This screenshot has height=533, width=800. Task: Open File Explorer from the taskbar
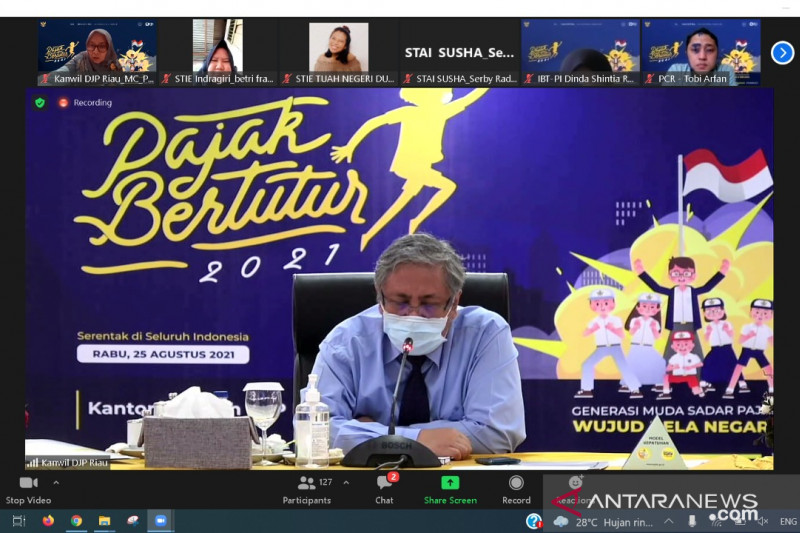105,521
